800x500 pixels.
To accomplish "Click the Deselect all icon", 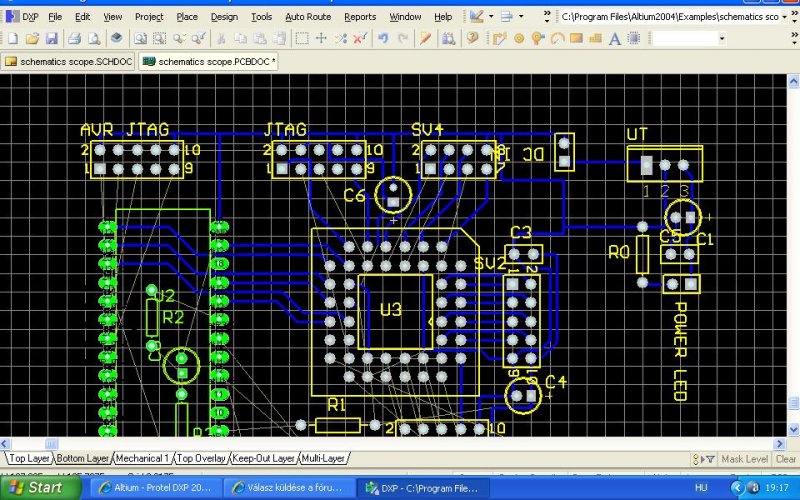I will coord(341,38).
